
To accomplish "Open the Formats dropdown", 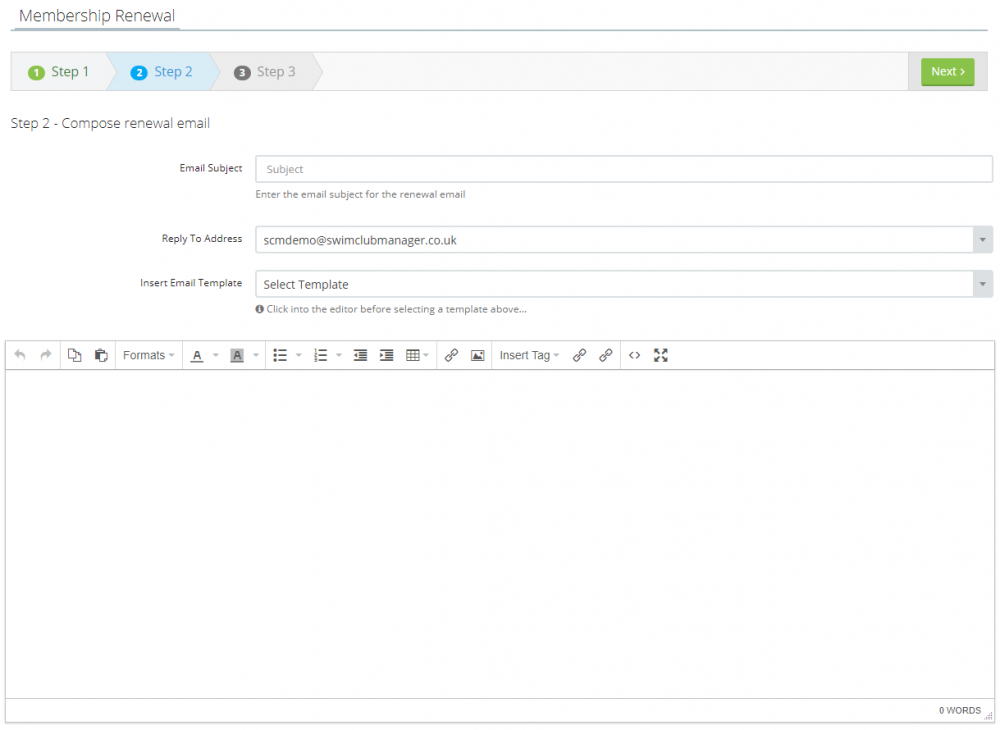I will [x=148, y=355].
